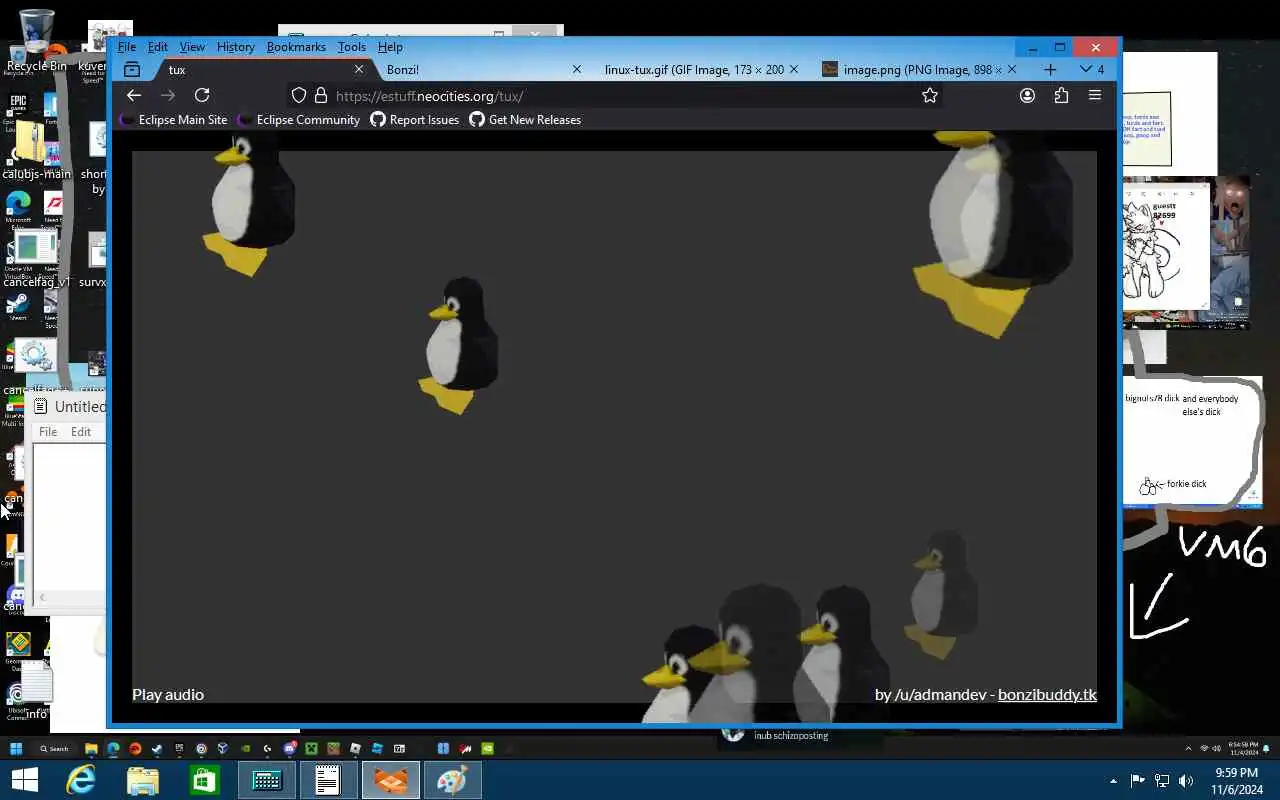
Task: Expand the list-all-tabs dropdown showing 4
Action: pyautogui.click(x=1091, y=69)
